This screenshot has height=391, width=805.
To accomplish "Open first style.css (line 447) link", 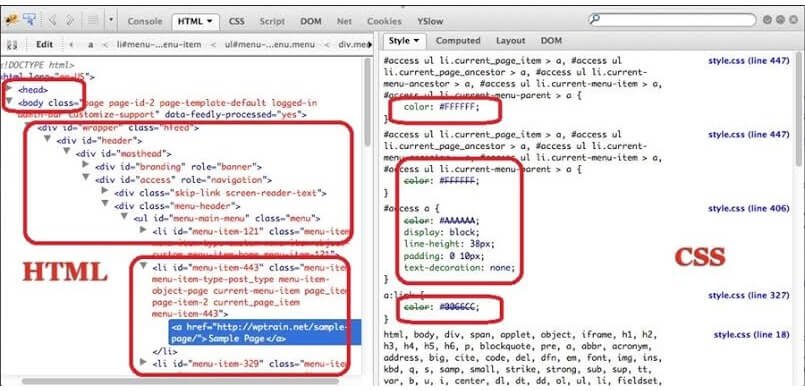I will (749, 61).
